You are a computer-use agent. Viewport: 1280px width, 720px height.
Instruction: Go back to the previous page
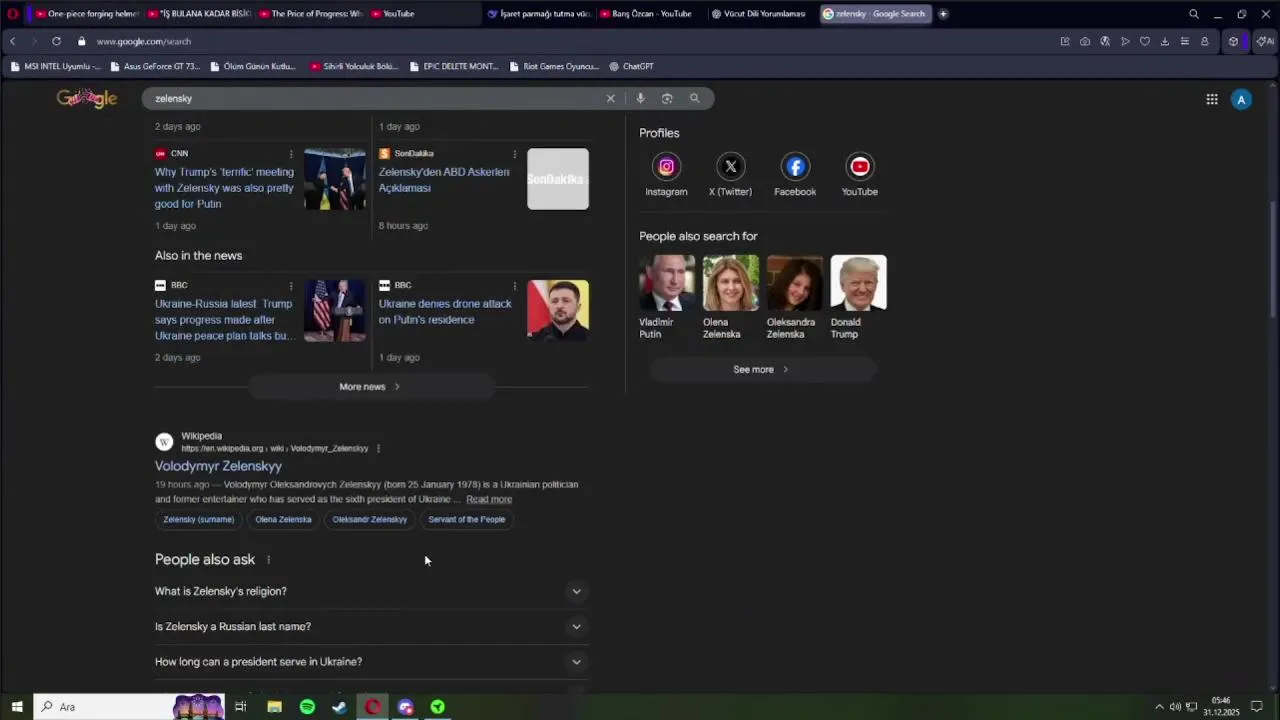(12, 41)
